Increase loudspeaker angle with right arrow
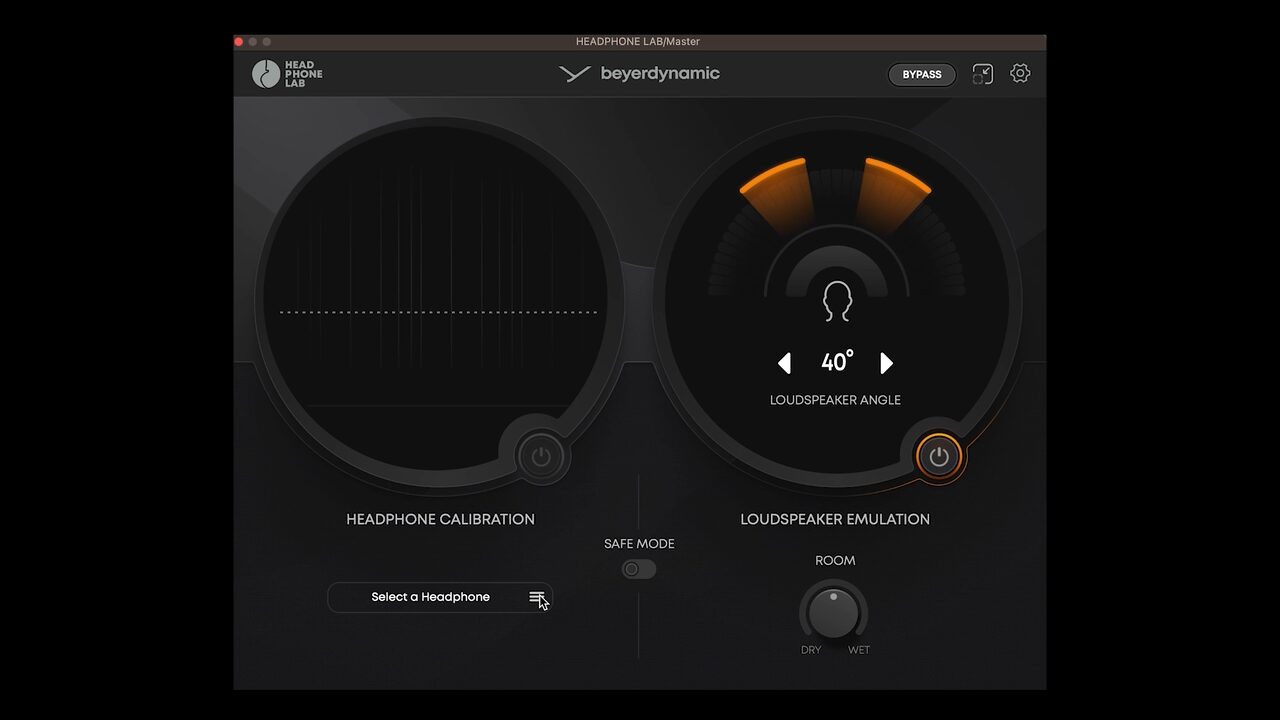The width and height of the screenshot is (1280, 720). [886, 363]
